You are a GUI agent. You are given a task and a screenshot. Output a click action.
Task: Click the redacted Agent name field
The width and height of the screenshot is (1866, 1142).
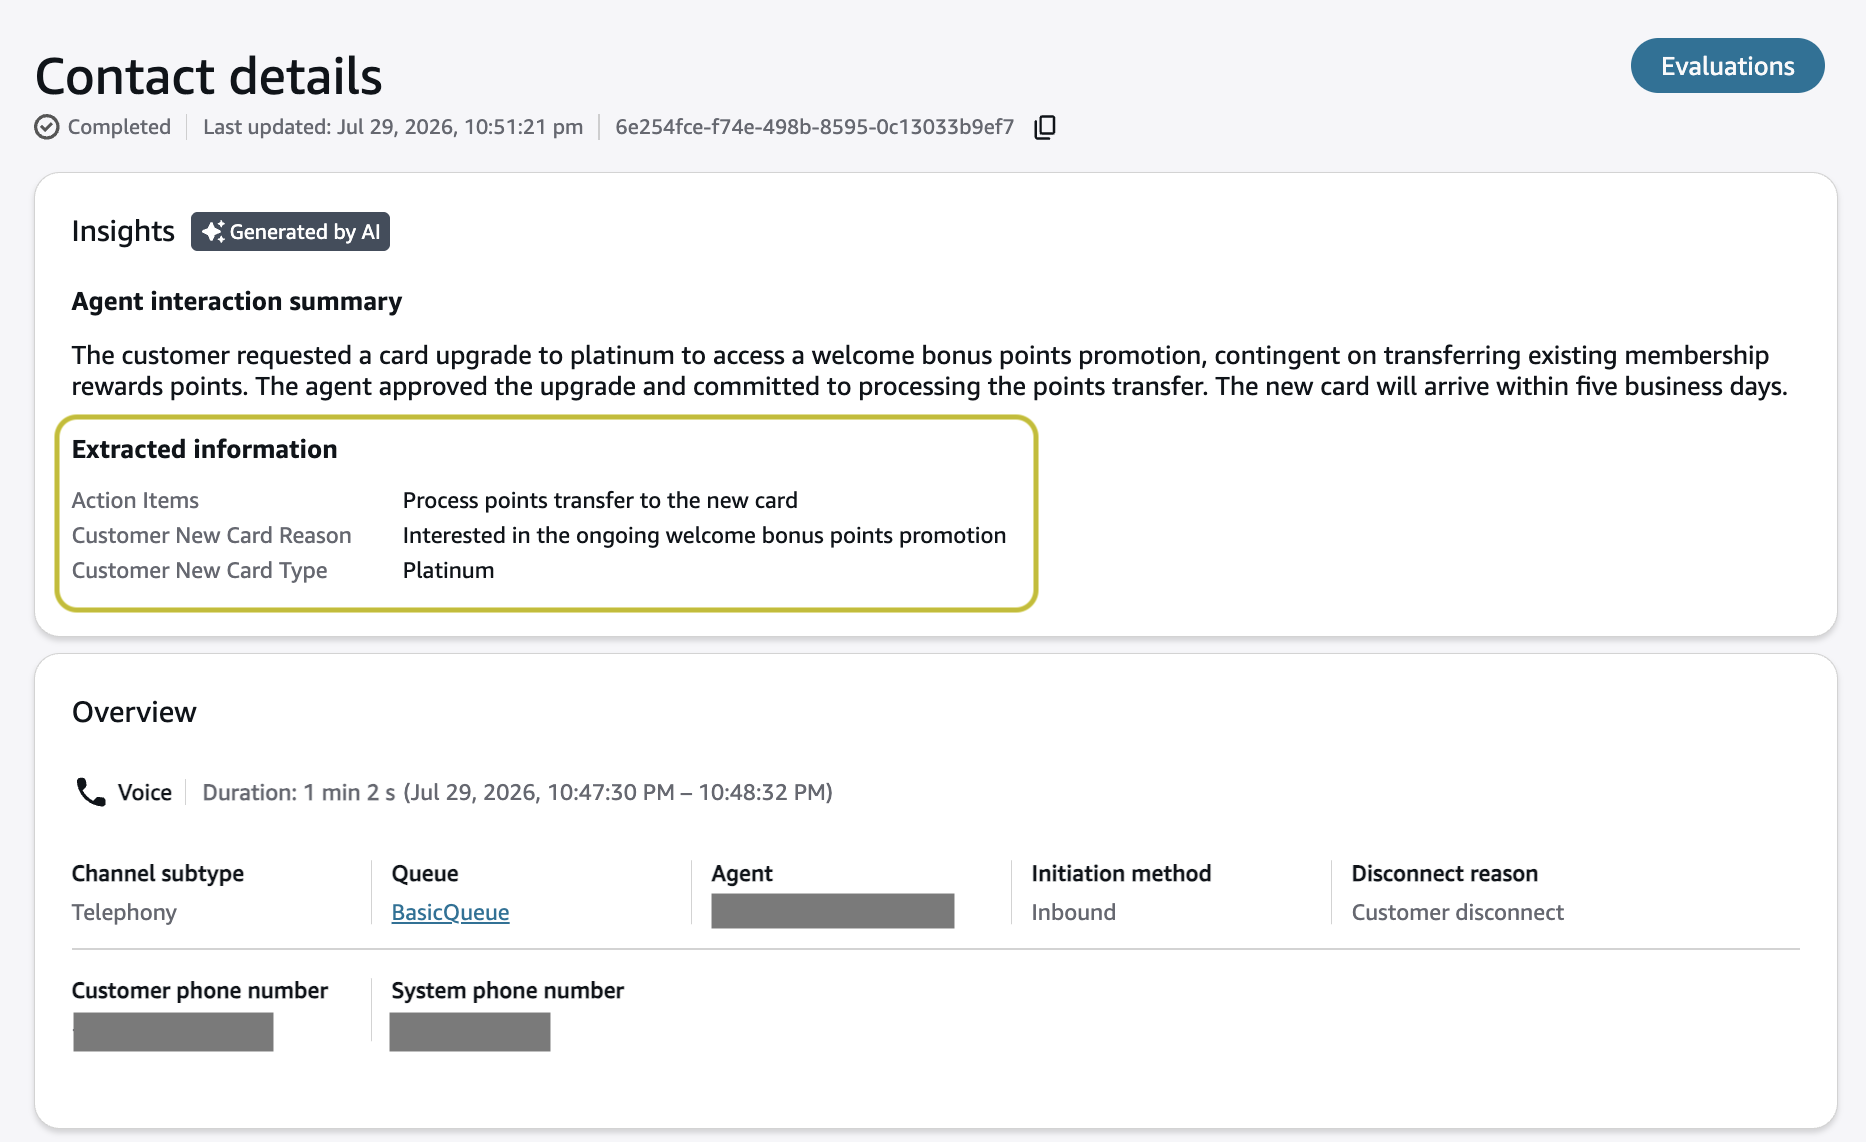tap(833, 911)
